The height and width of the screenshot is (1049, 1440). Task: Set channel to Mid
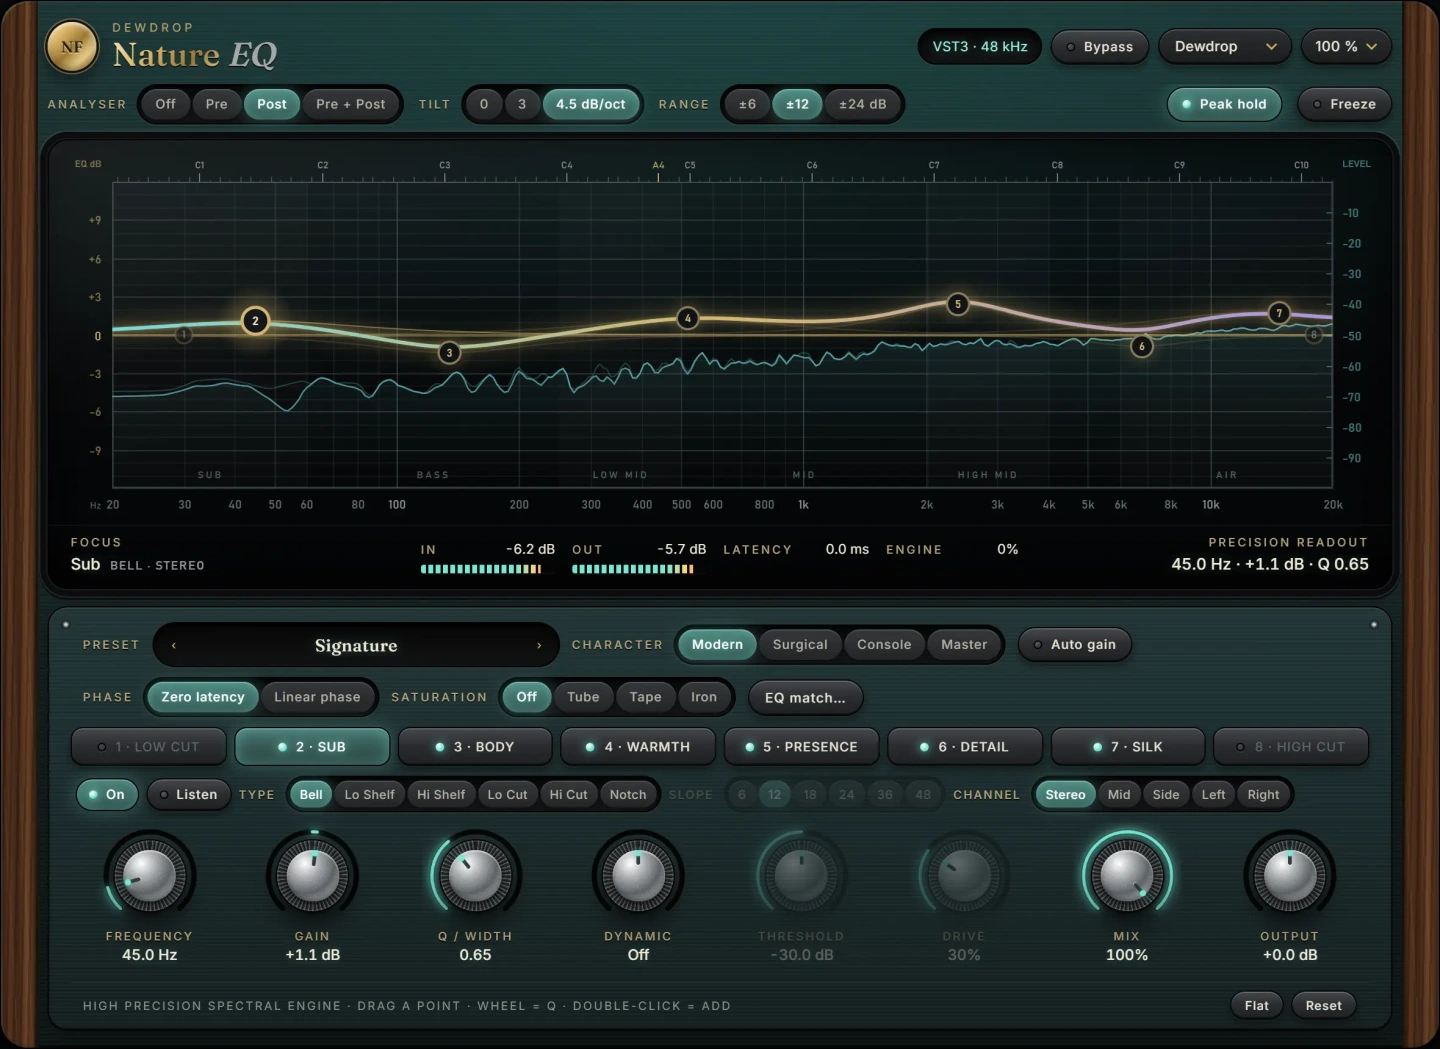click(1119, 795)
